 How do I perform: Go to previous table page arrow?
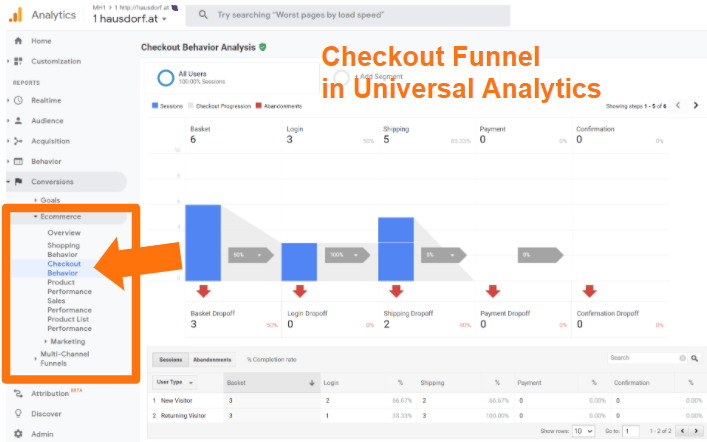(683, 431)
